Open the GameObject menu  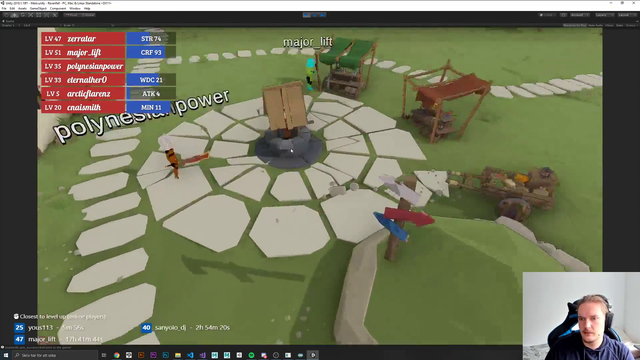coord(38,8)
